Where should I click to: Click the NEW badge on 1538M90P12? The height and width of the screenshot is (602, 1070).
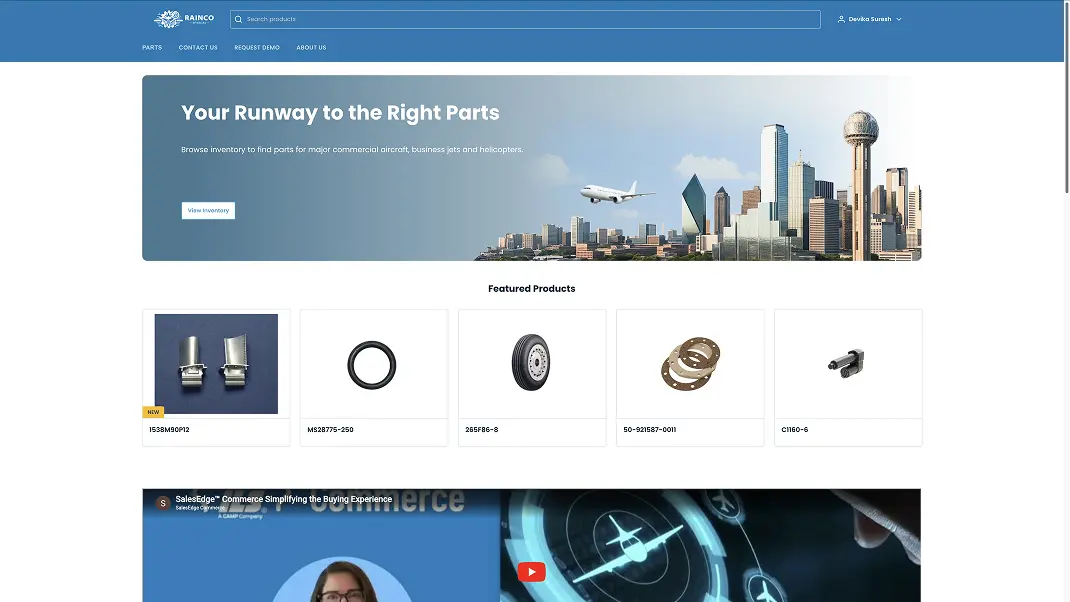tap(153, 412)
